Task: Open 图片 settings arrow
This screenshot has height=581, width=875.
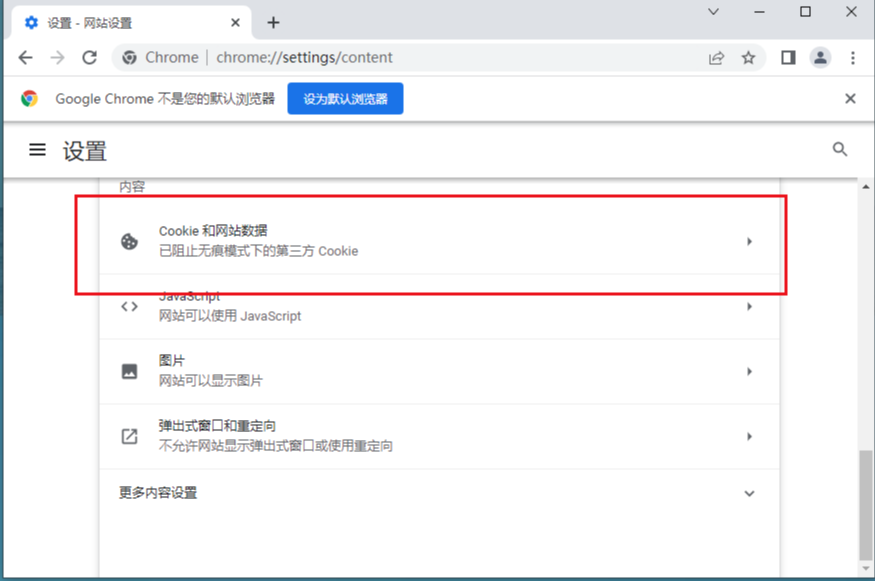Action: pos(749,371)
